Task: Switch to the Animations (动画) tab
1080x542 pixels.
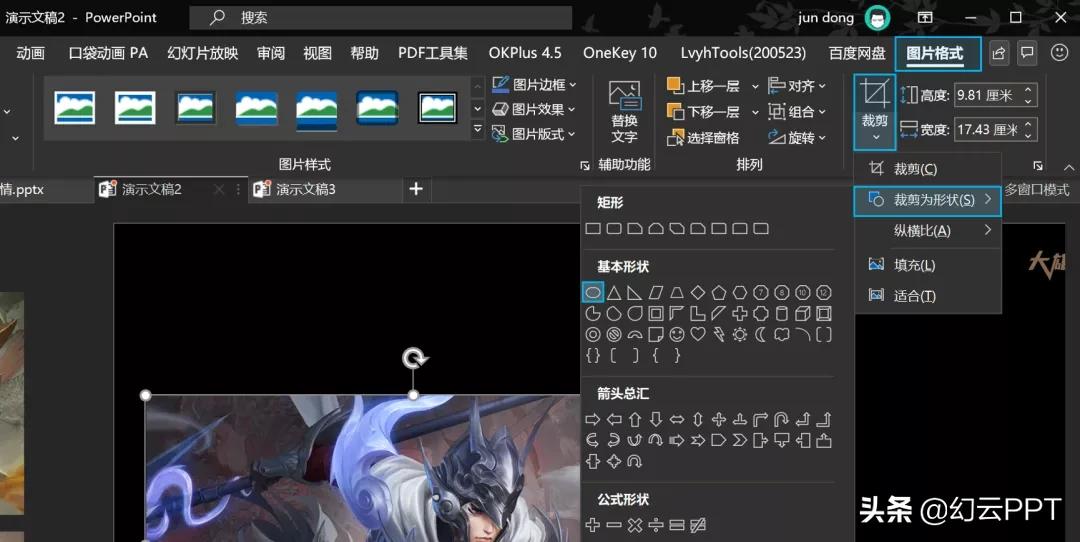Action: coord(30,53)
